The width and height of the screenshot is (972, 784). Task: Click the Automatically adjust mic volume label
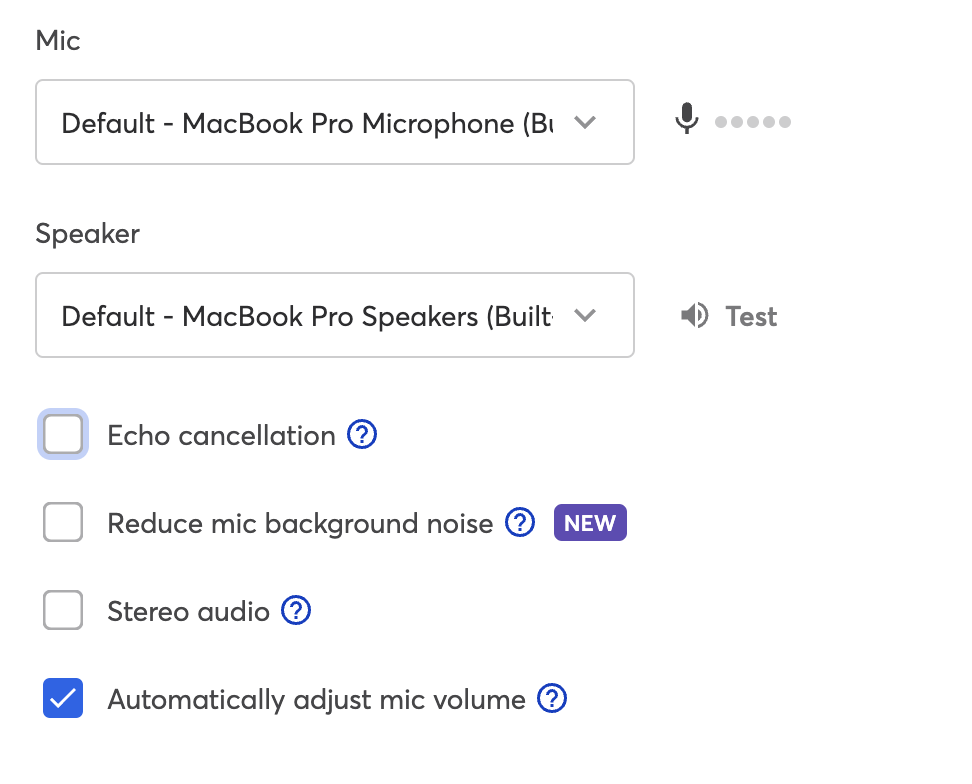click(x=317, y=699)
